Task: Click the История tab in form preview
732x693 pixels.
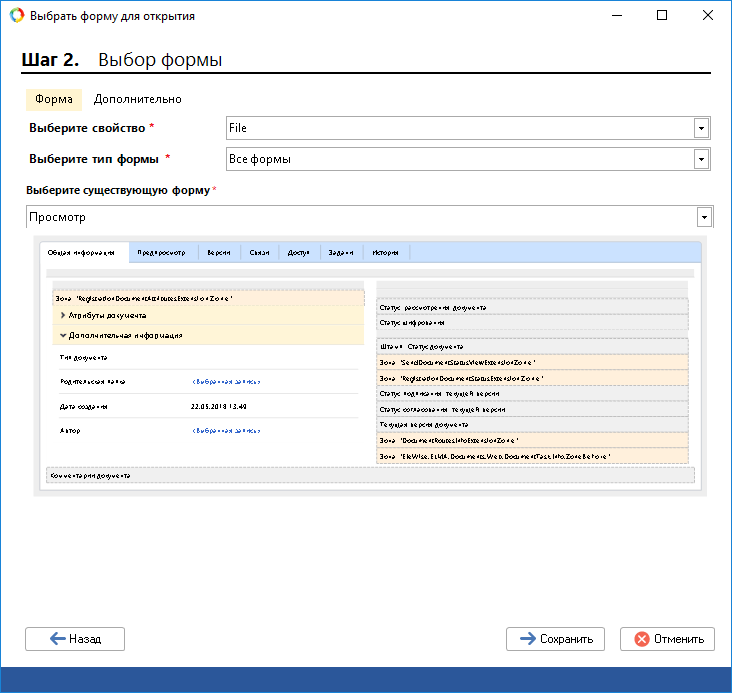Action: 385,253
